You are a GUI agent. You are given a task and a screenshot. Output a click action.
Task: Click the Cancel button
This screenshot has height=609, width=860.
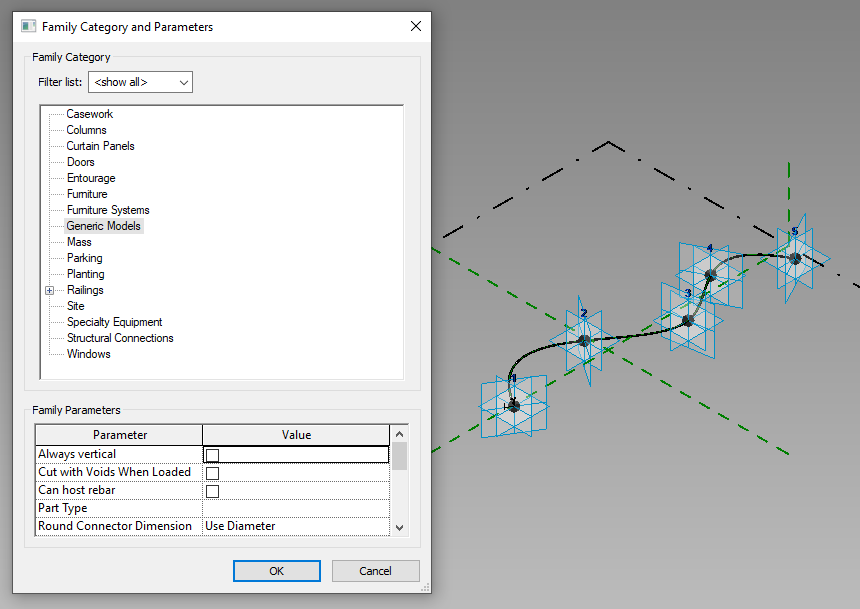376,571
